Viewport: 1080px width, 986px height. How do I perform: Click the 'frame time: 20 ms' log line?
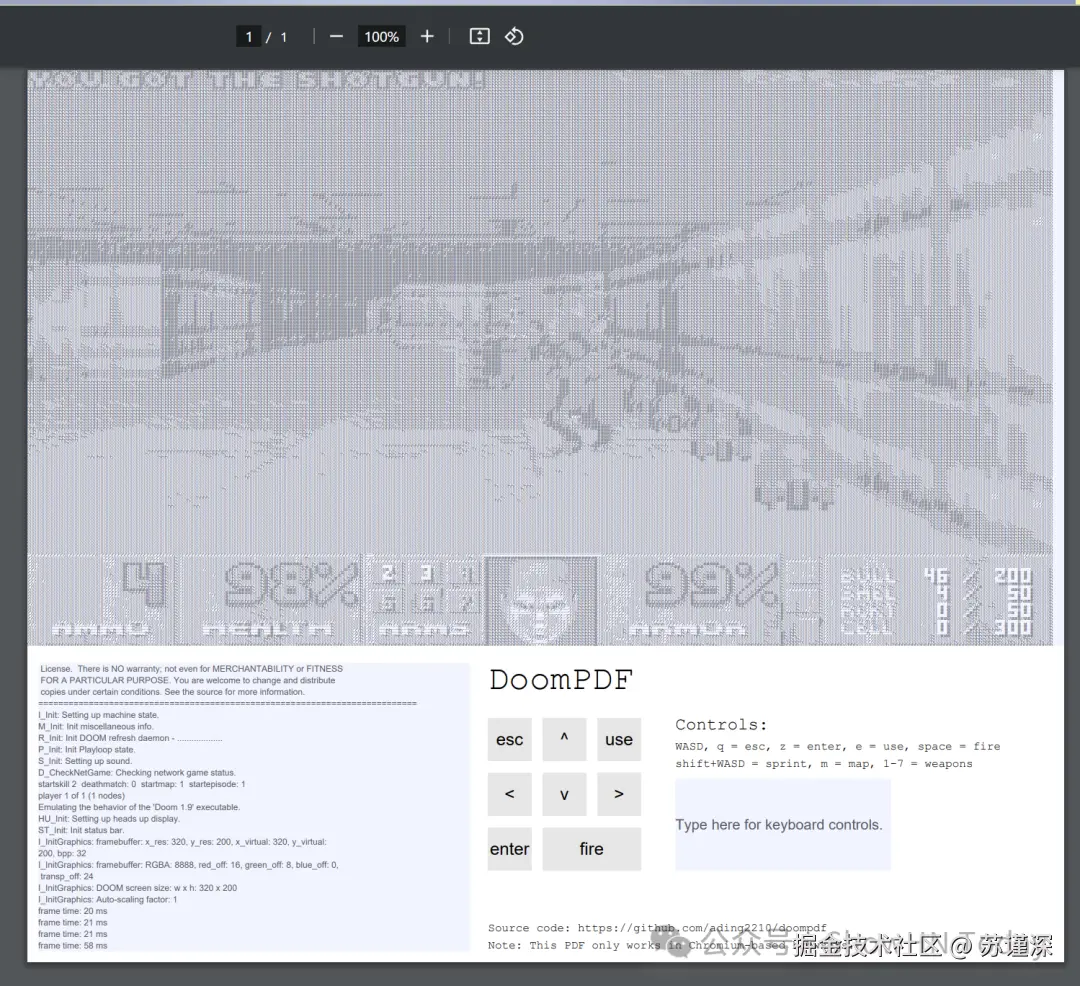pos(73,911)
